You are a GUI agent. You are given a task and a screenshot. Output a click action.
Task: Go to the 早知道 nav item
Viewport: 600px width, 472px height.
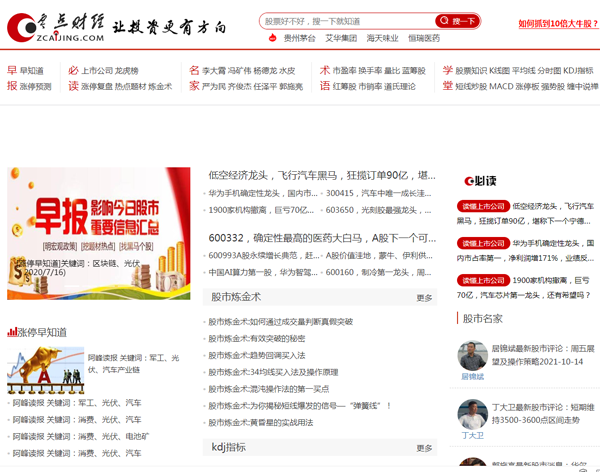tap(32, 71)
